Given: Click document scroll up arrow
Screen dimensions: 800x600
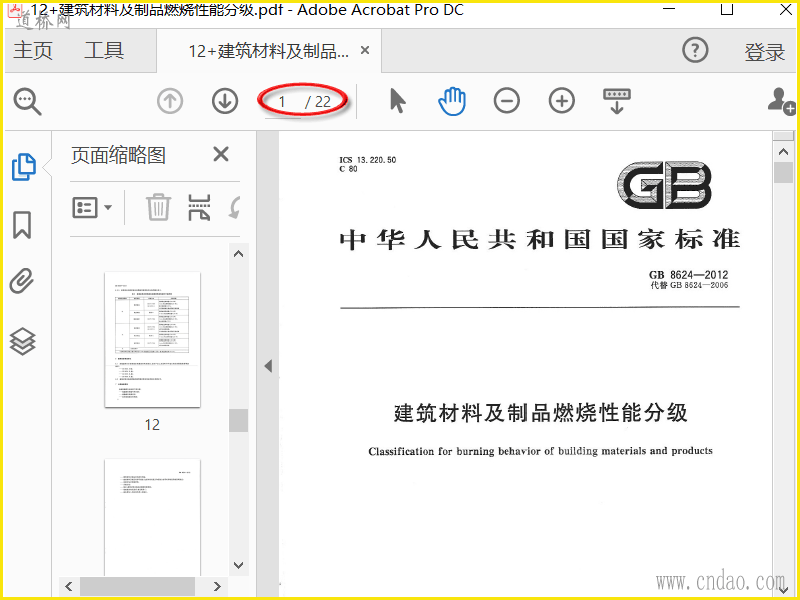Looking at the screenshot, I should (783, 152).
